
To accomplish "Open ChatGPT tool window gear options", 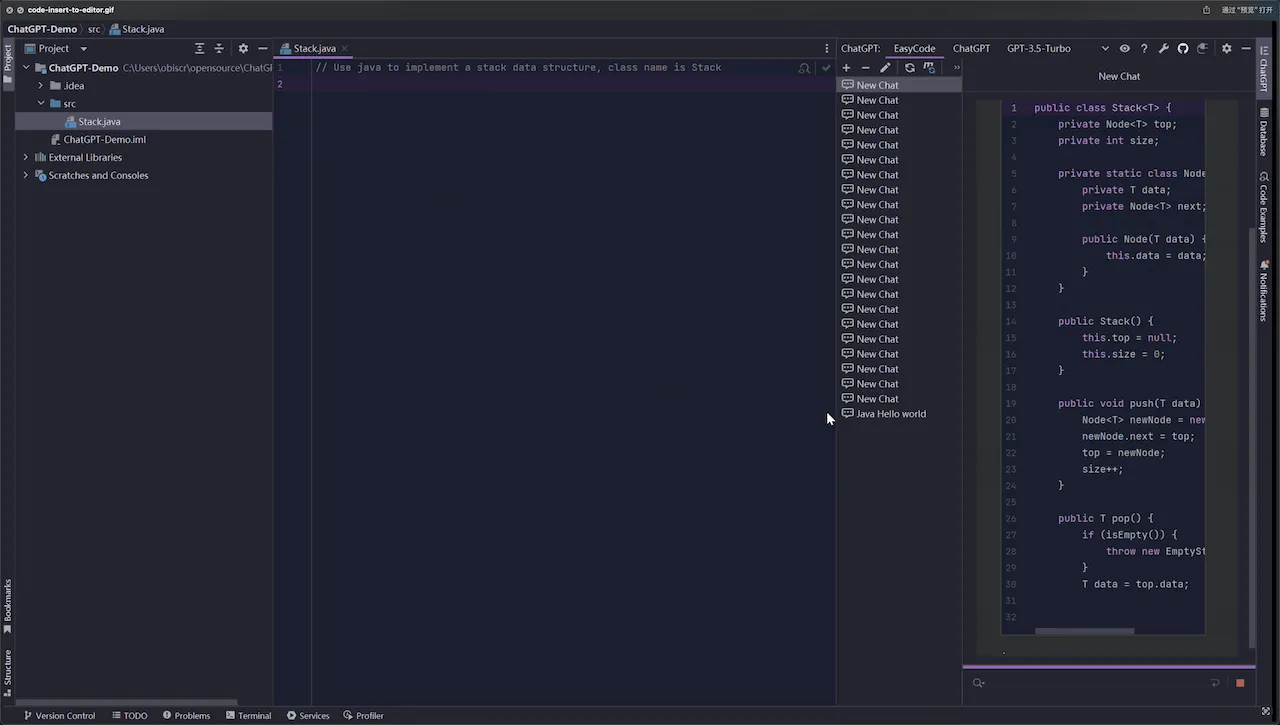I will [1227, 48].
